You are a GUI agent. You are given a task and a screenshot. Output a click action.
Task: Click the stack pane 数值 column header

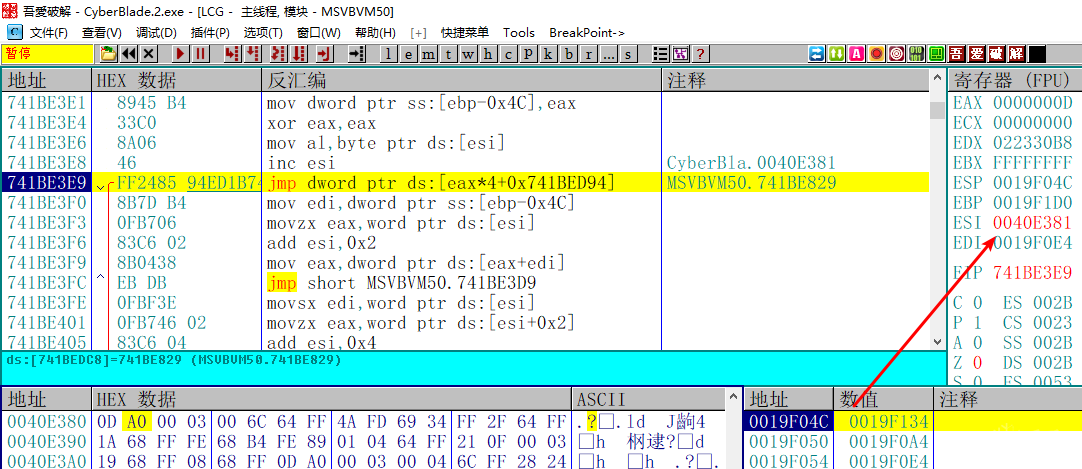883,399
